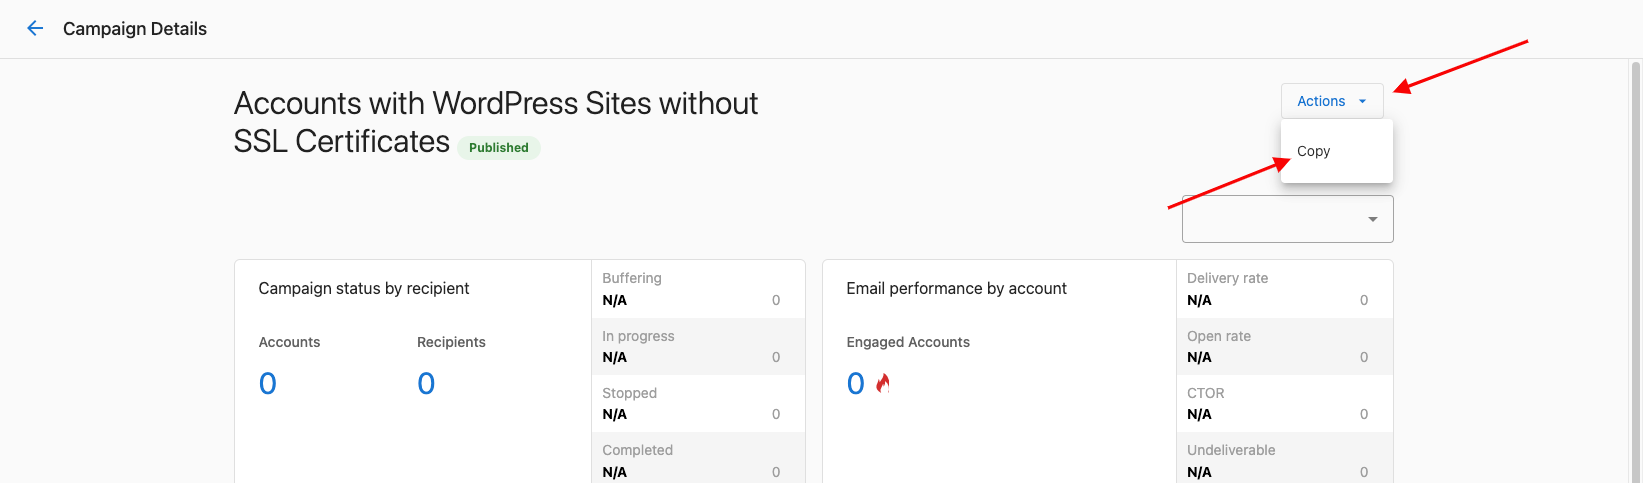The width and height of the screenshot is (1643, 483).
Task: Select the Delivery rate row
Action: 1284,289
